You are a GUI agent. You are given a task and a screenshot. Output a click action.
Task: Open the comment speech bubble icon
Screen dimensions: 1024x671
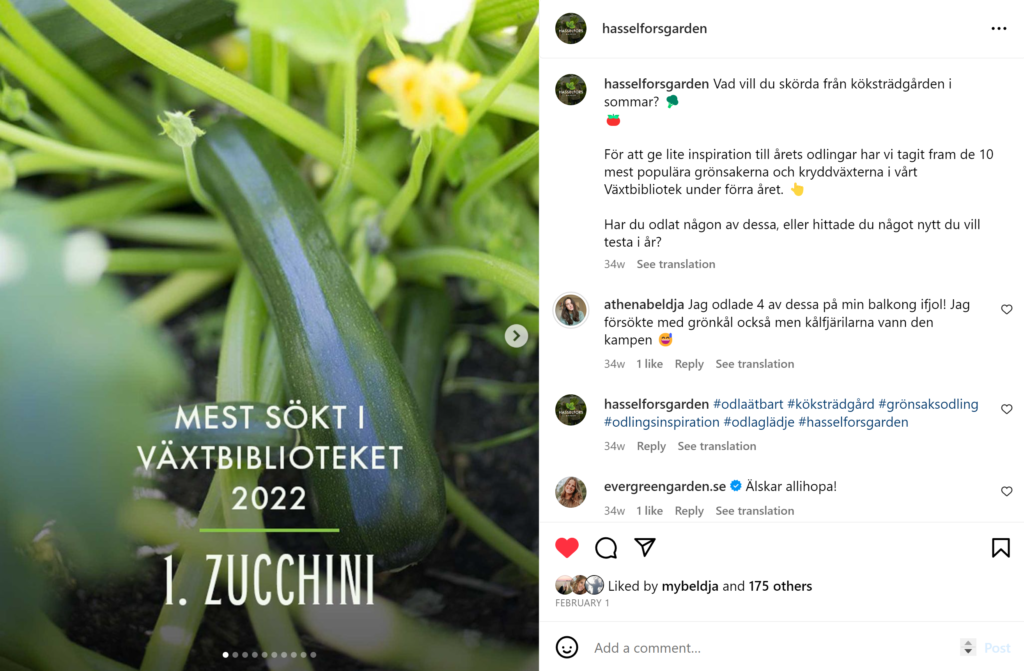[606, 548]
